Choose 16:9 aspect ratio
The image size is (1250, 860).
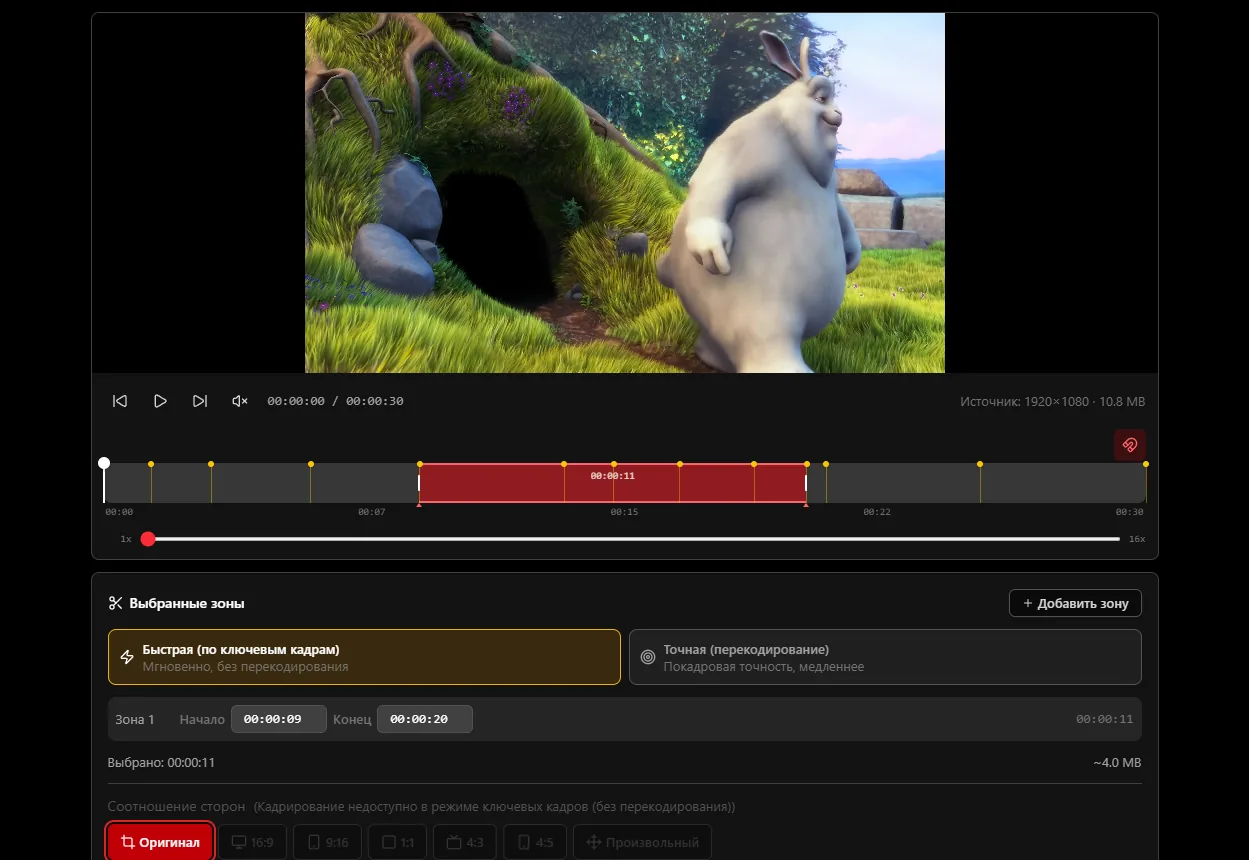pyautogui.click(x=253, y=842)
